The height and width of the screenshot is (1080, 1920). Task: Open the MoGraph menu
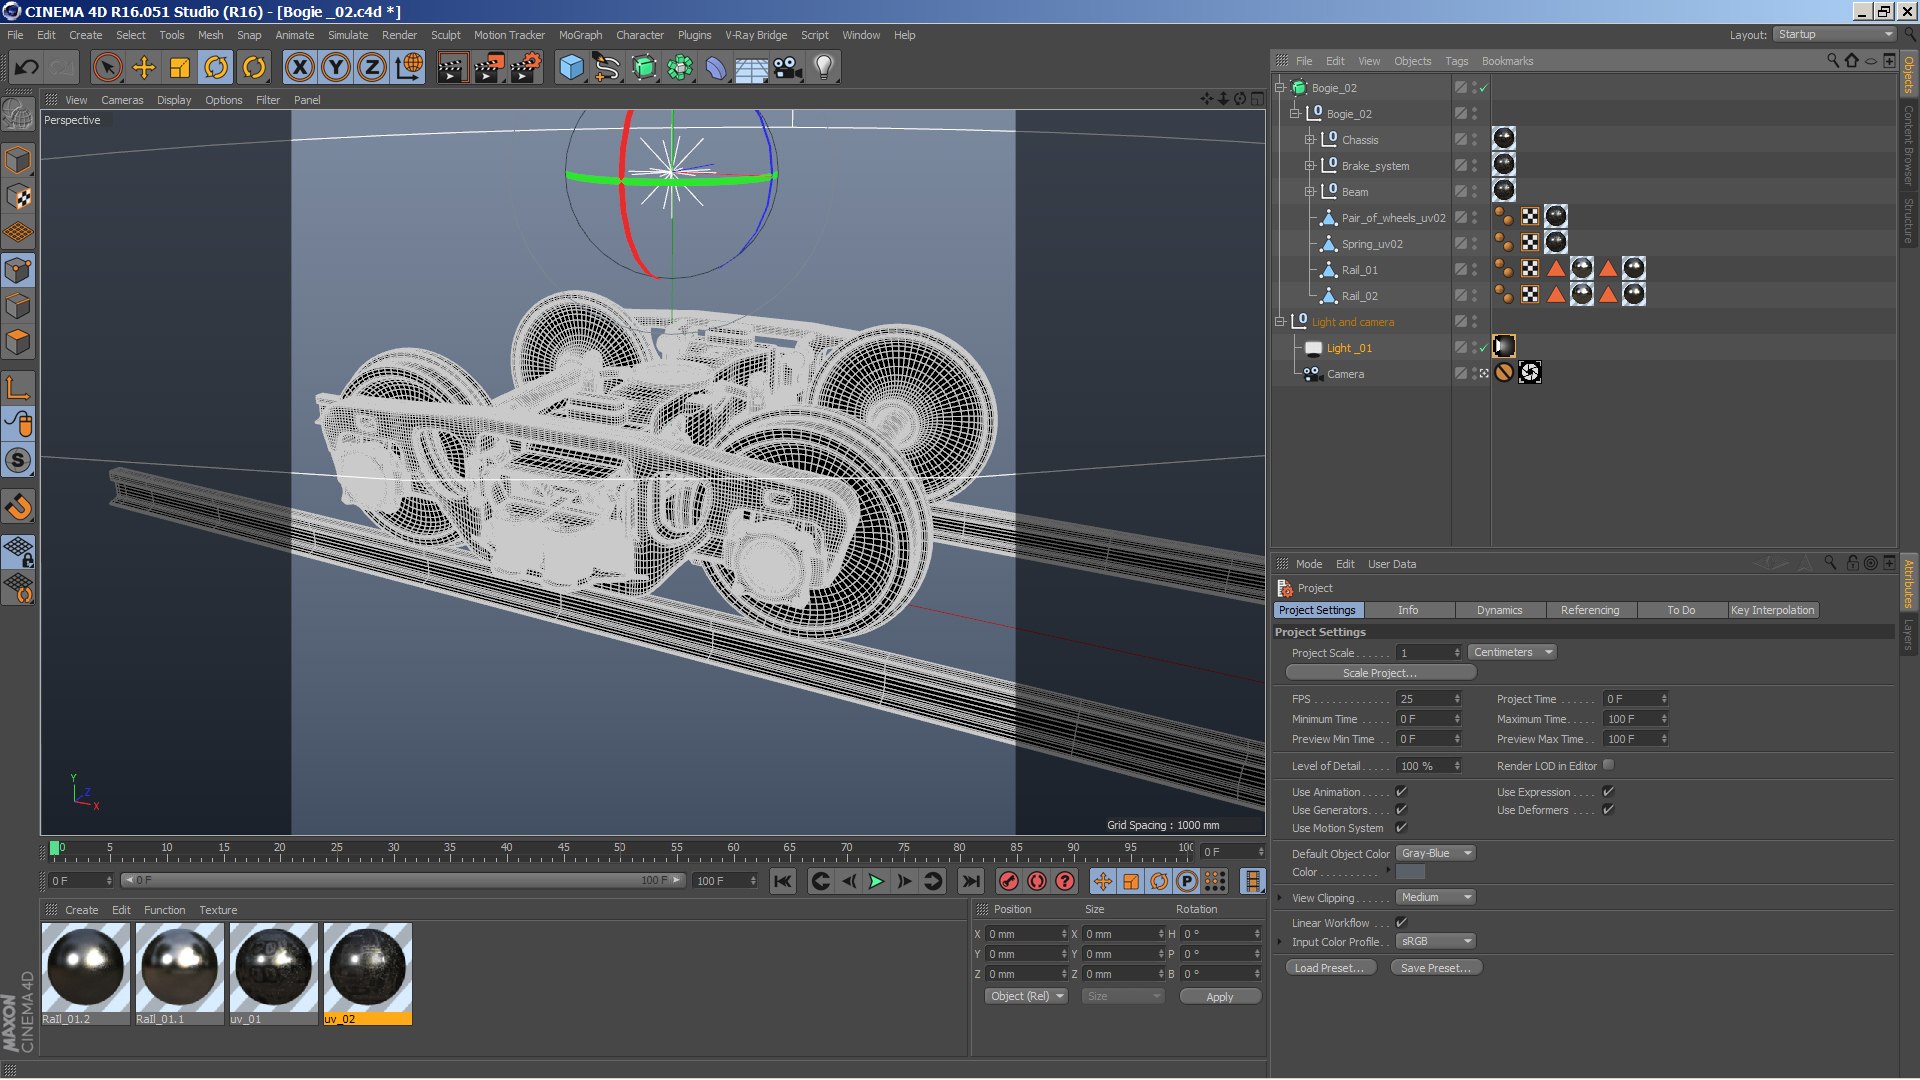(x=580, y=35)
